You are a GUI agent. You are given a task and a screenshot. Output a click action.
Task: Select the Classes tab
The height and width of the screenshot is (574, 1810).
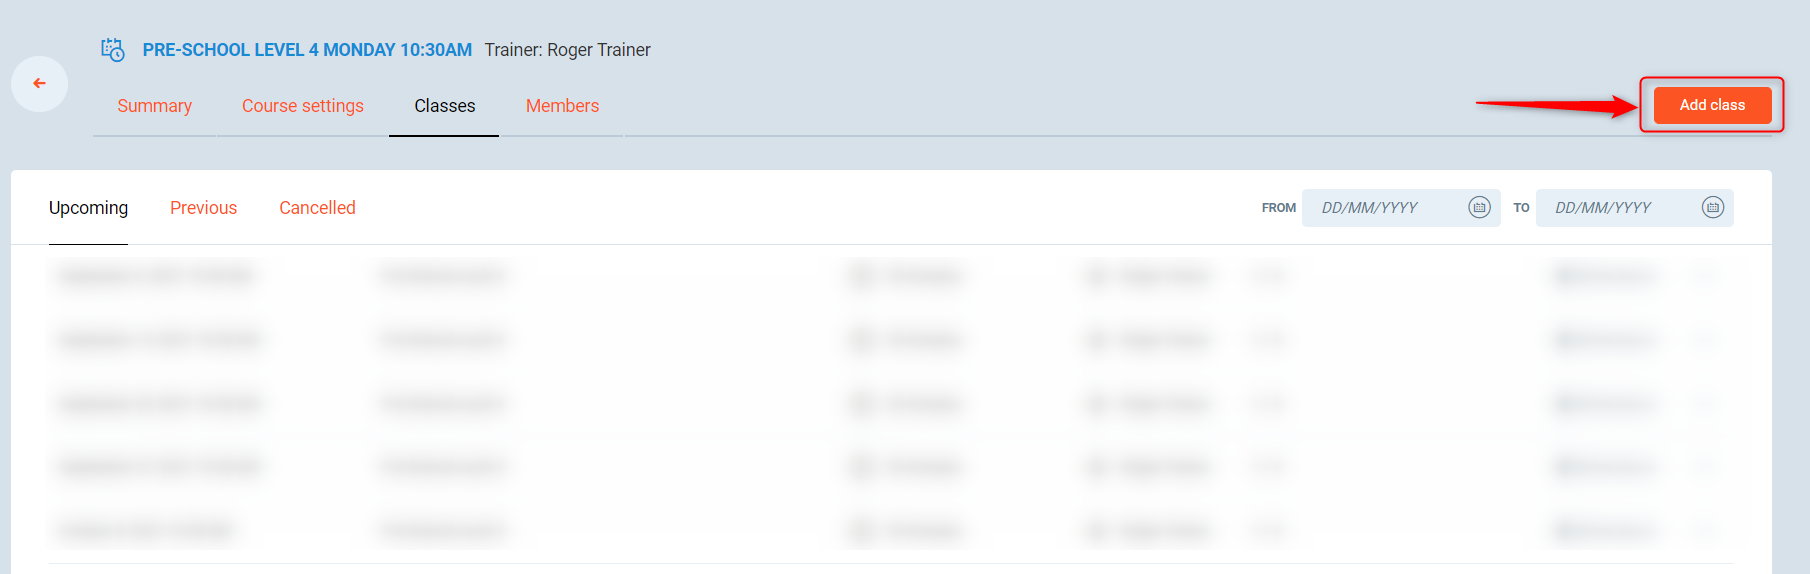click(444, 106)
